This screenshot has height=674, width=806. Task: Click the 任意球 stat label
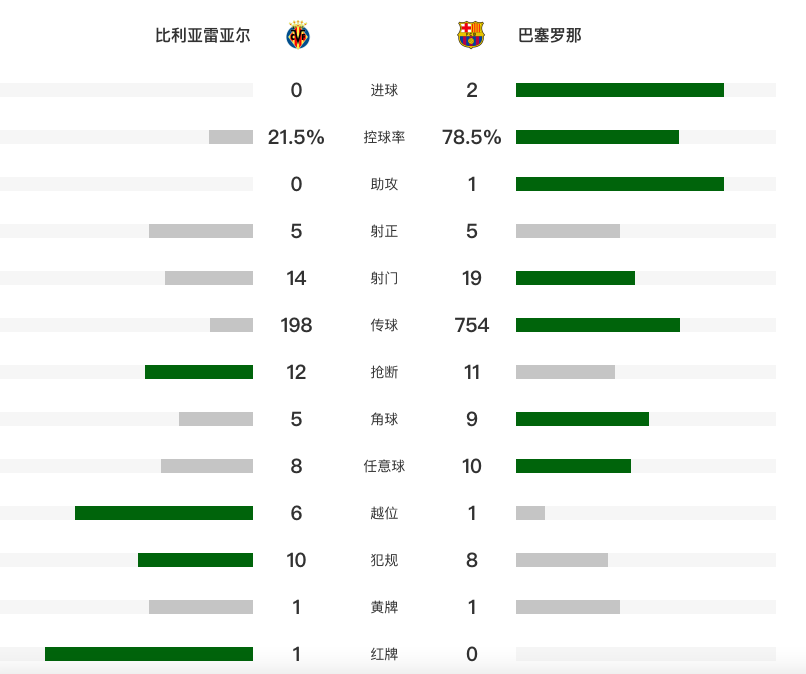pyautogui.click(x=384, y=467)
